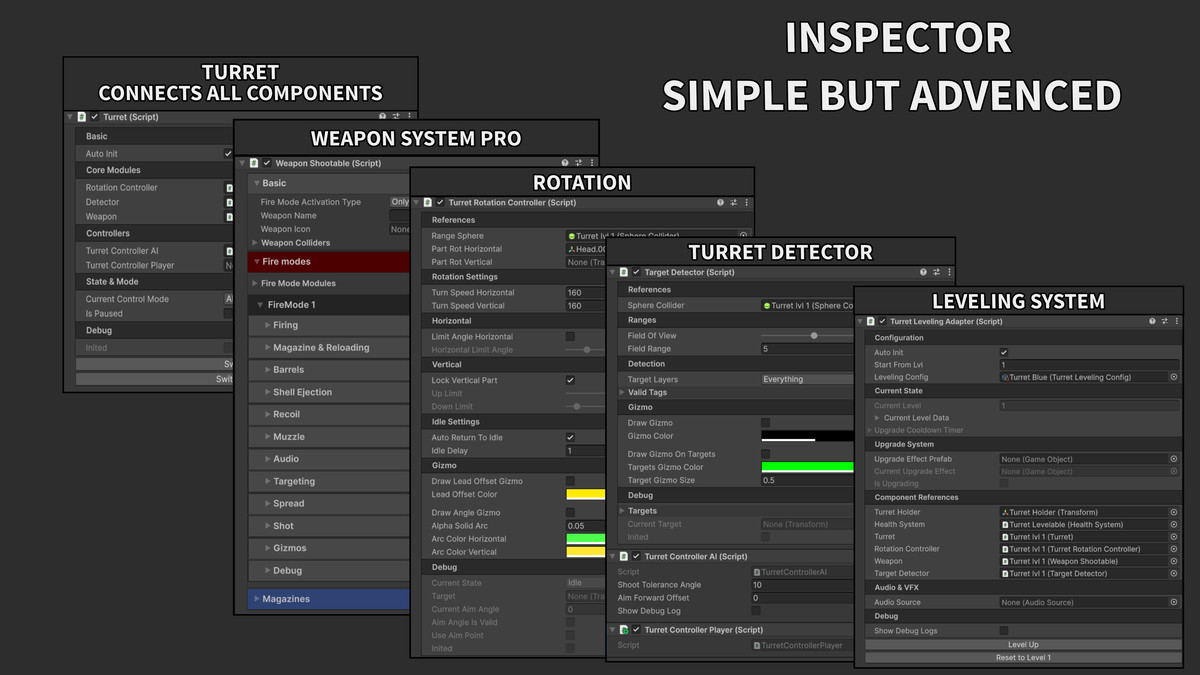Screen dimensions: 1200x675
Task: Toggle Draw Gizmo checkbox in Target Detector
Action: click(x=766, y=423)
